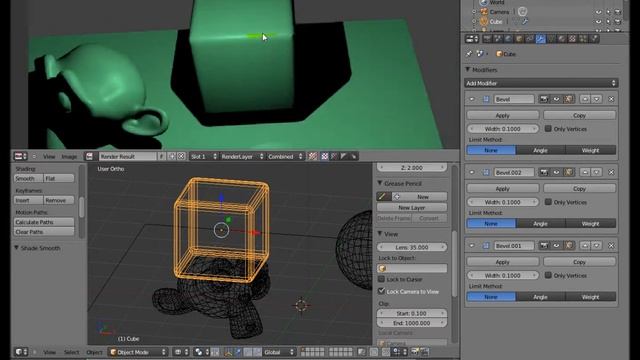This screenshot has width=640, height=360.
Task: Collapse the Grease Pencil panel
Action: (x=380, y=183)
